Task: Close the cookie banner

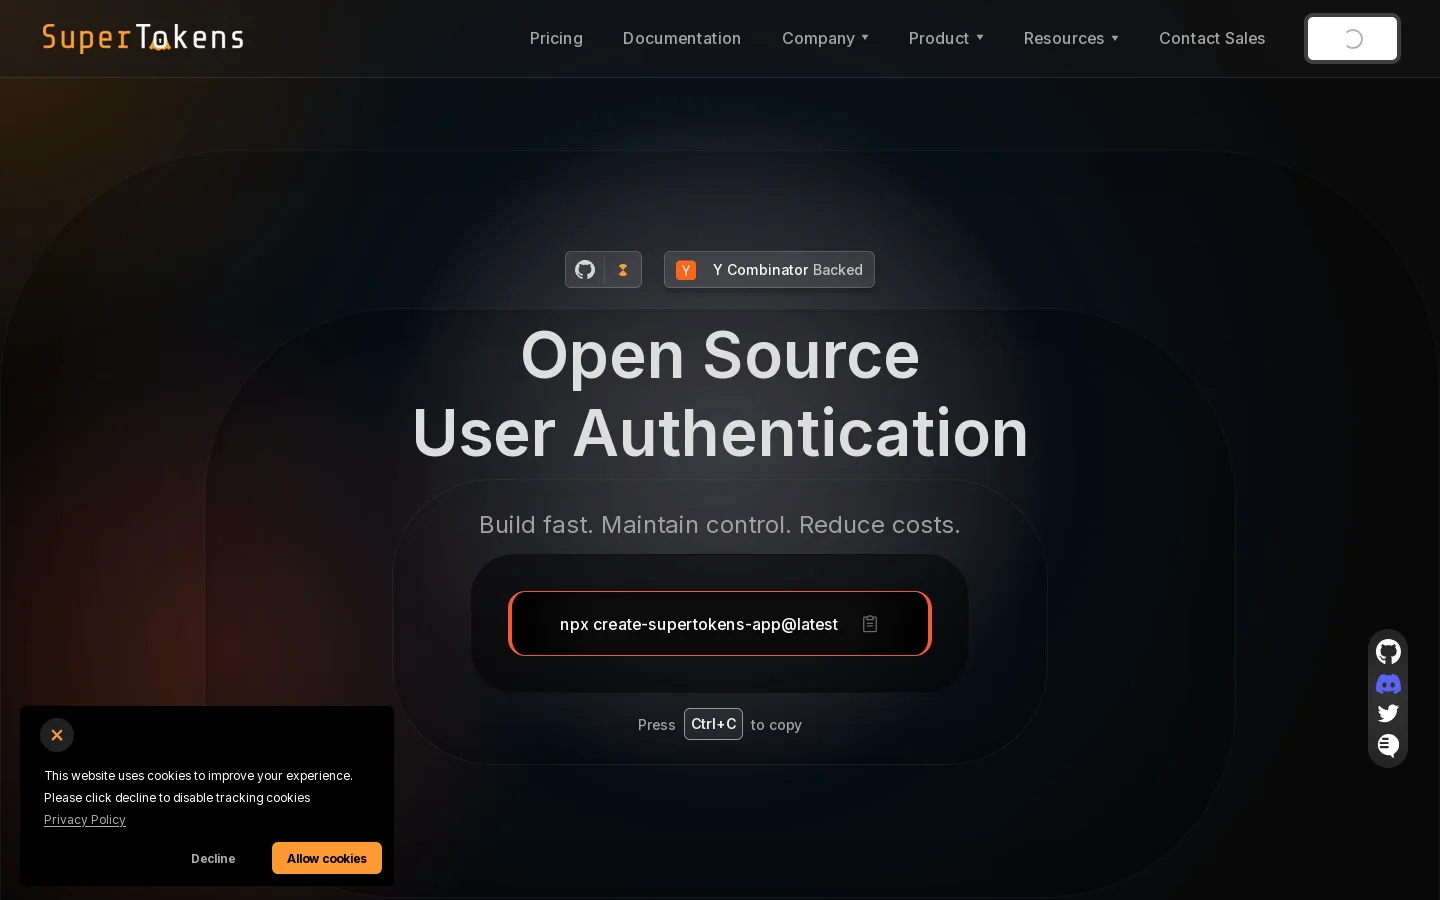Action: coord(57,735)
